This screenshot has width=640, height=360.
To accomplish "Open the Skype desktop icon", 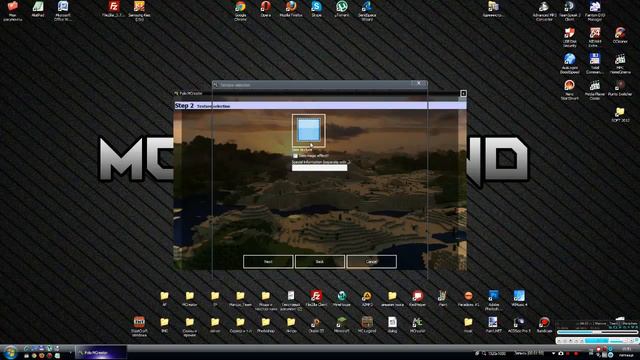I will (x=316, y=9).
